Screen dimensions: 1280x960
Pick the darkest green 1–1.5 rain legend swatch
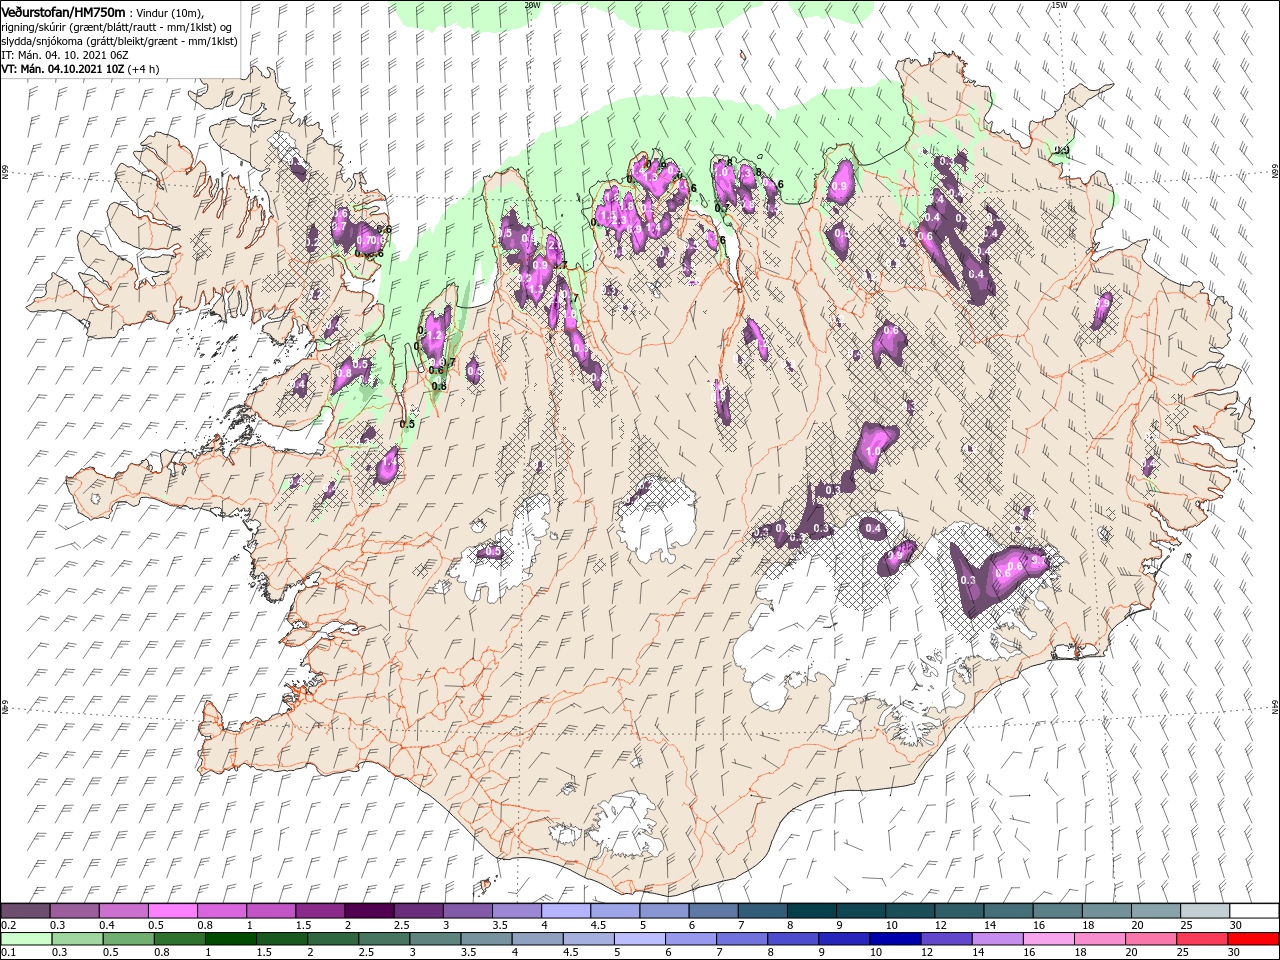[x=230, y=939]
